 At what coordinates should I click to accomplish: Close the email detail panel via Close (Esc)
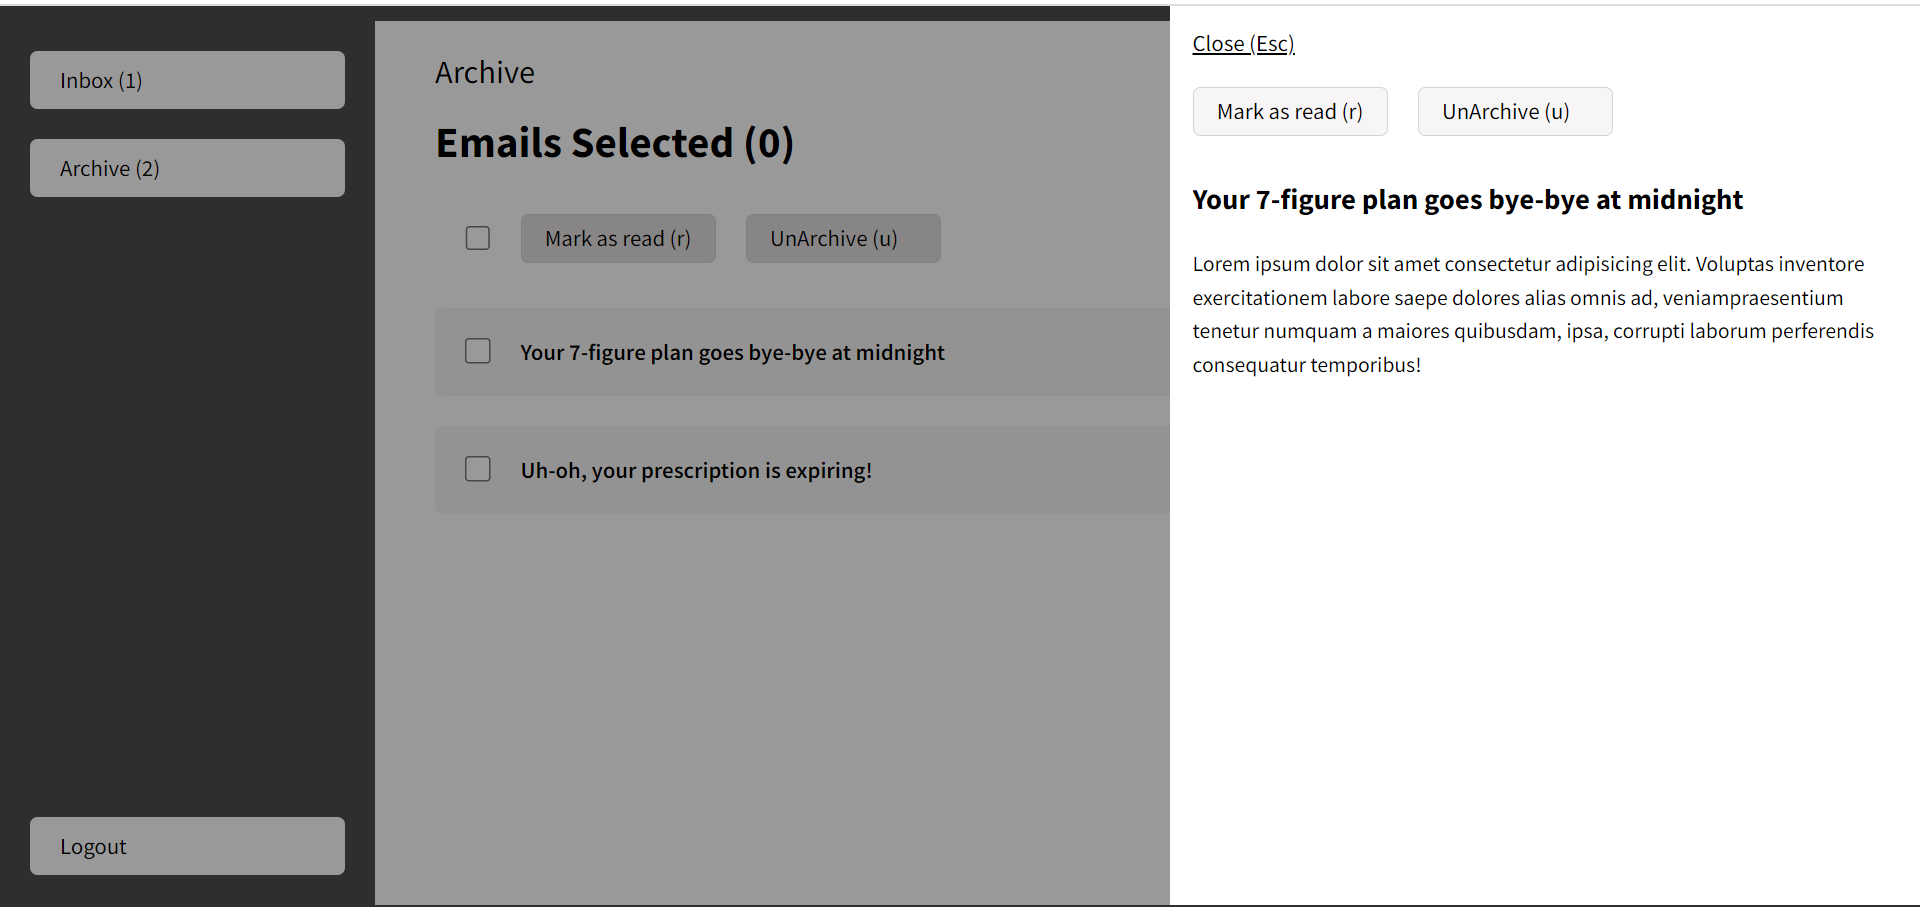click(x=1243, y=43)
